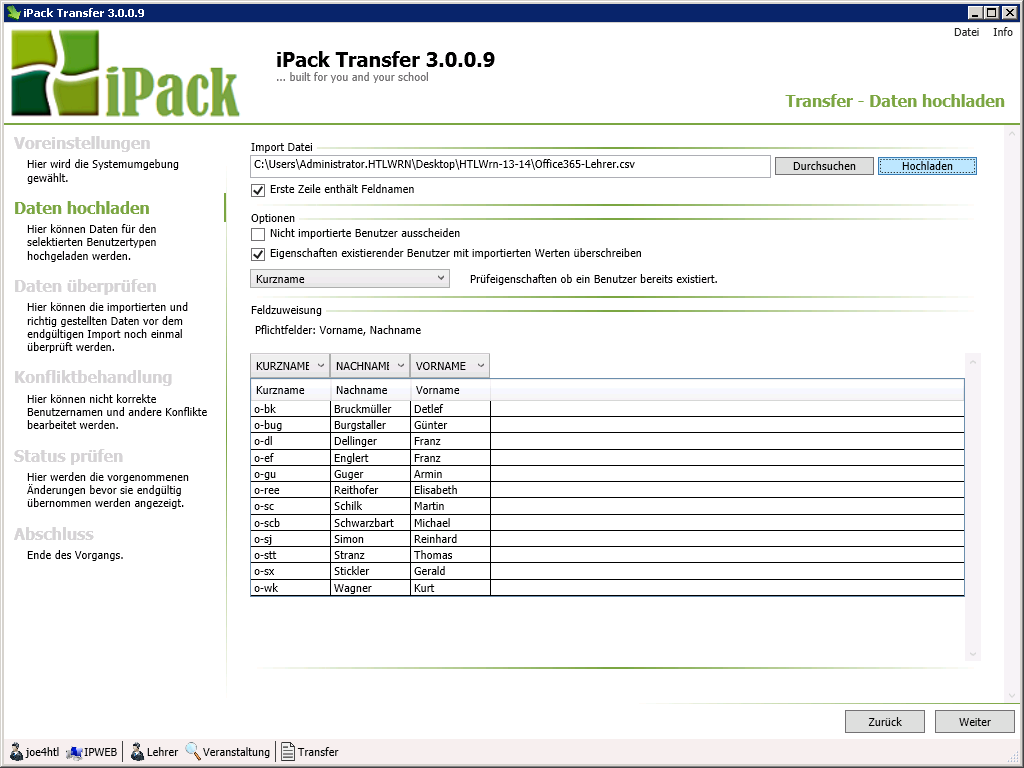Select the o-gu cell

[291, 474]
